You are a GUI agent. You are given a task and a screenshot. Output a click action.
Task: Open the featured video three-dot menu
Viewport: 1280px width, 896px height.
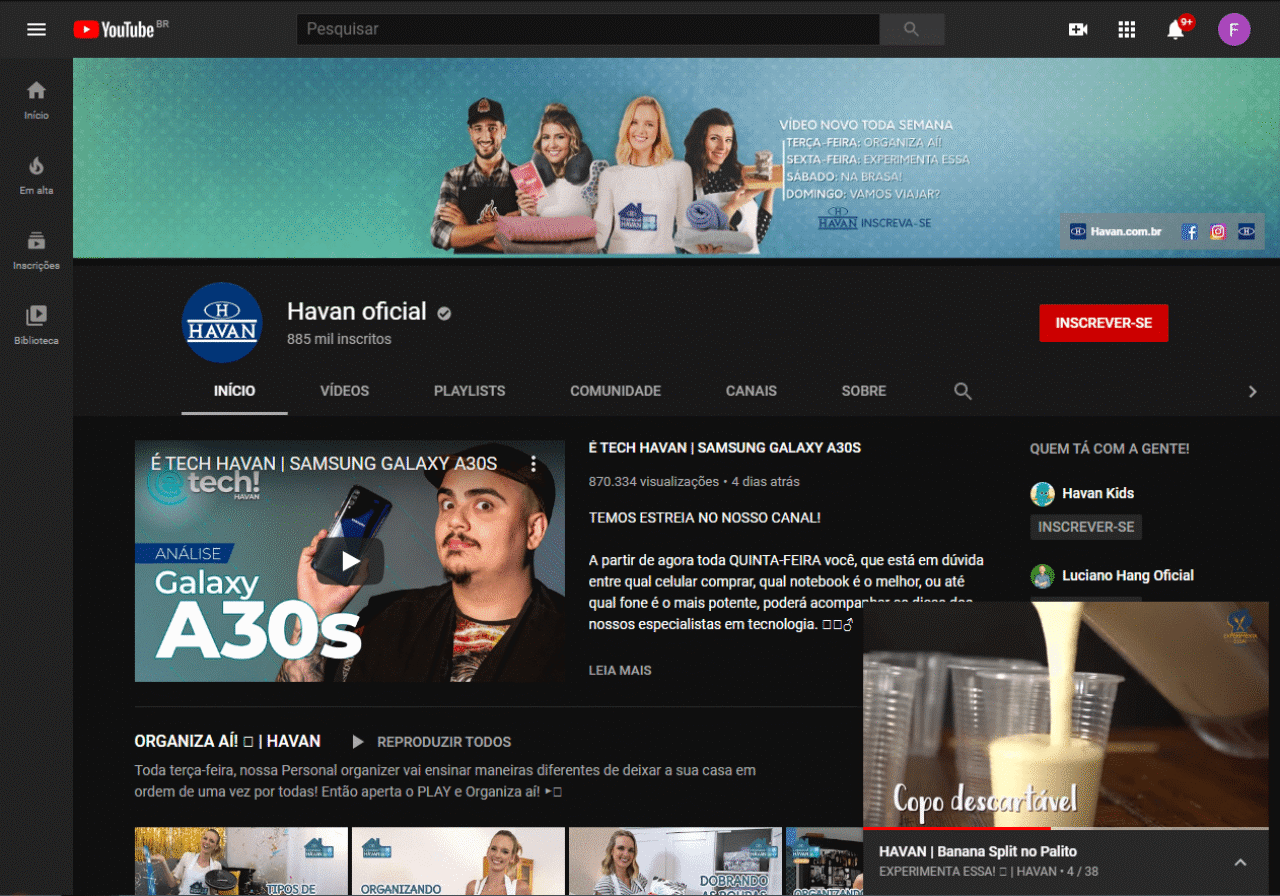coord(534,464)
